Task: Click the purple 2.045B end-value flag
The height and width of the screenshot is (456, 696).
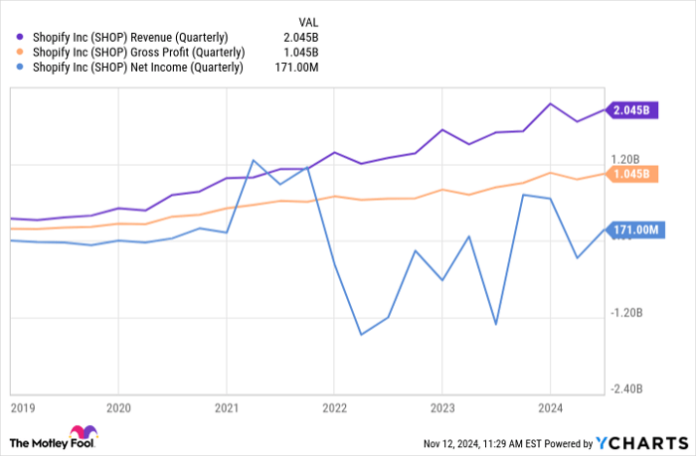Action: point(631,111)
